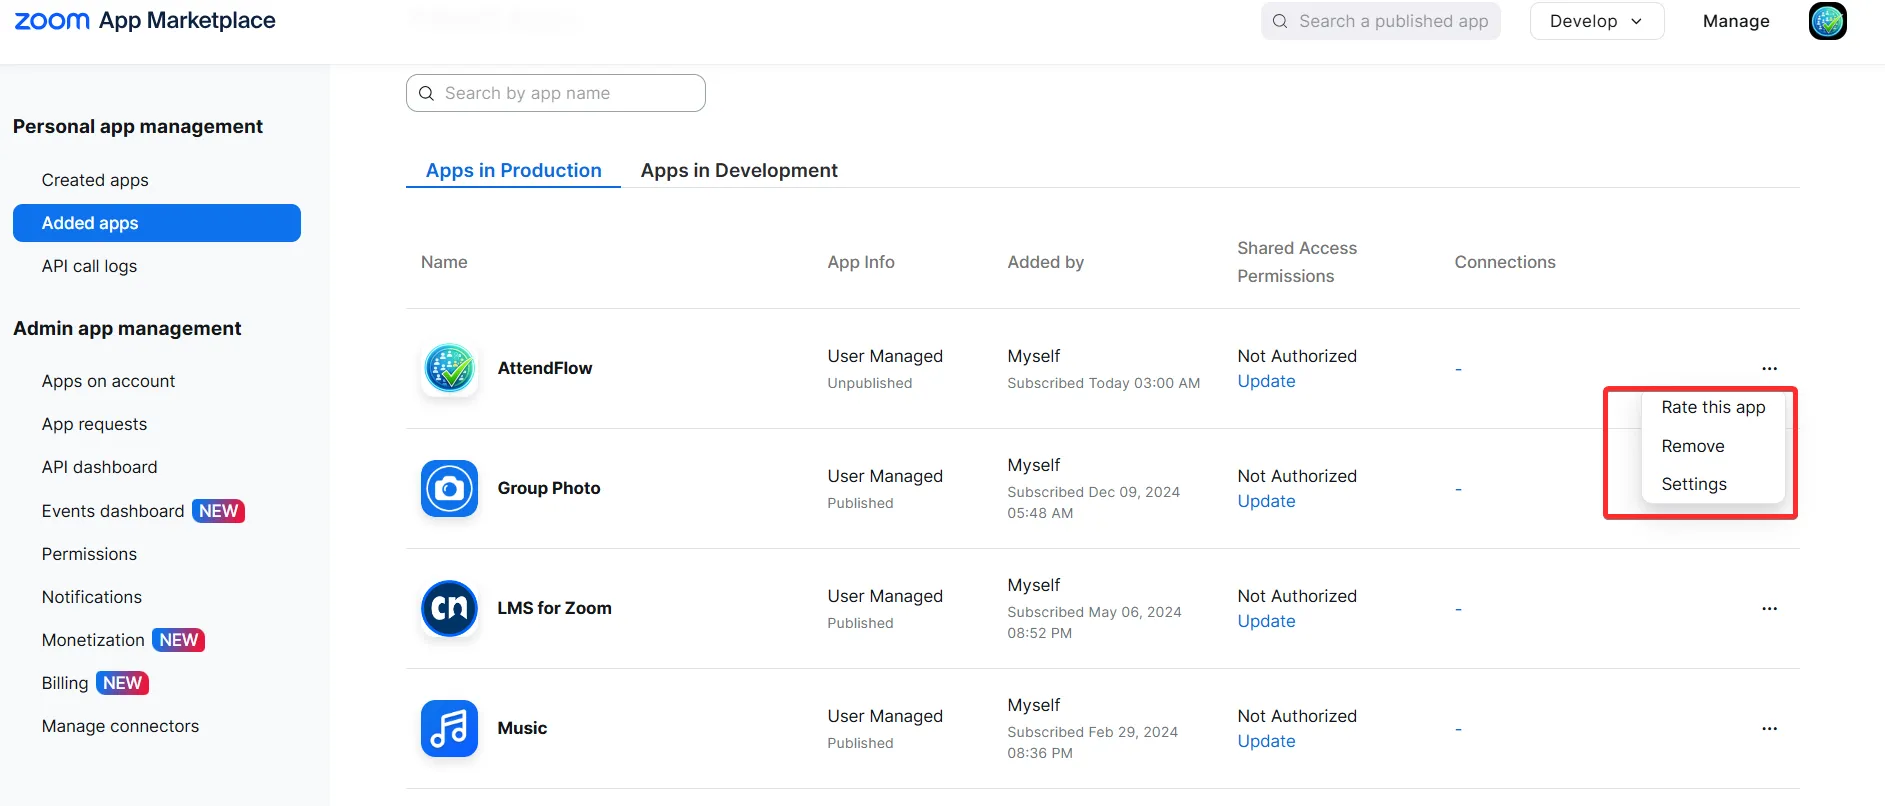
Task: Open the three-dot menu for AttendFlow
Action: [x=1769, y=369]
